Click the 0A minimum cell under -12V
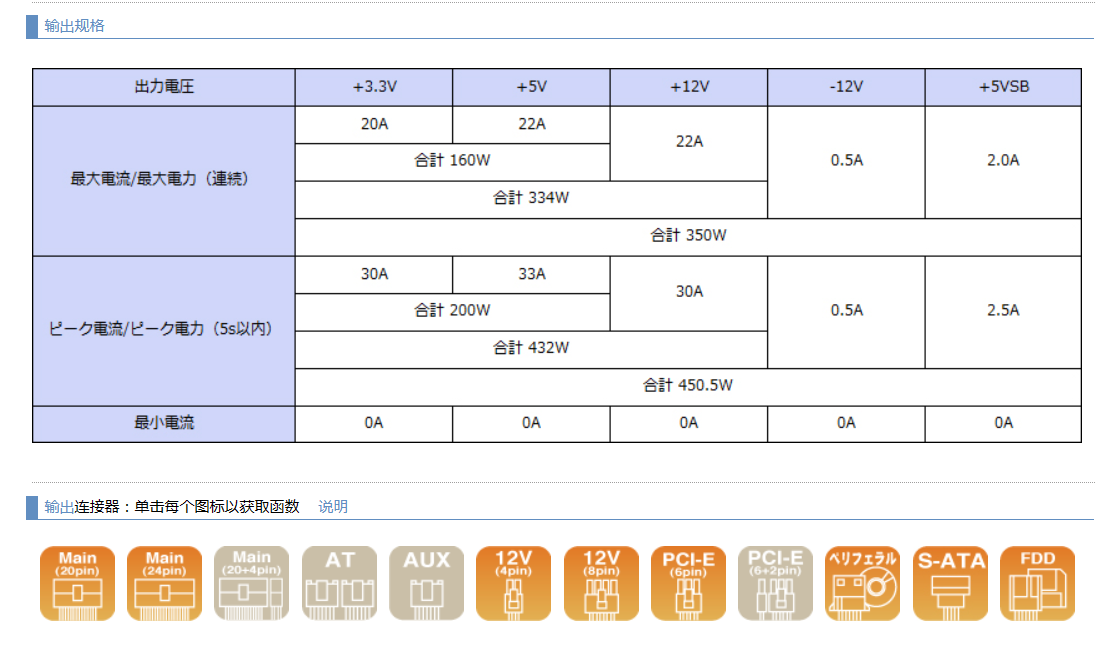The height and width of the screenshot is (647, 1106). tap(846, 423)
